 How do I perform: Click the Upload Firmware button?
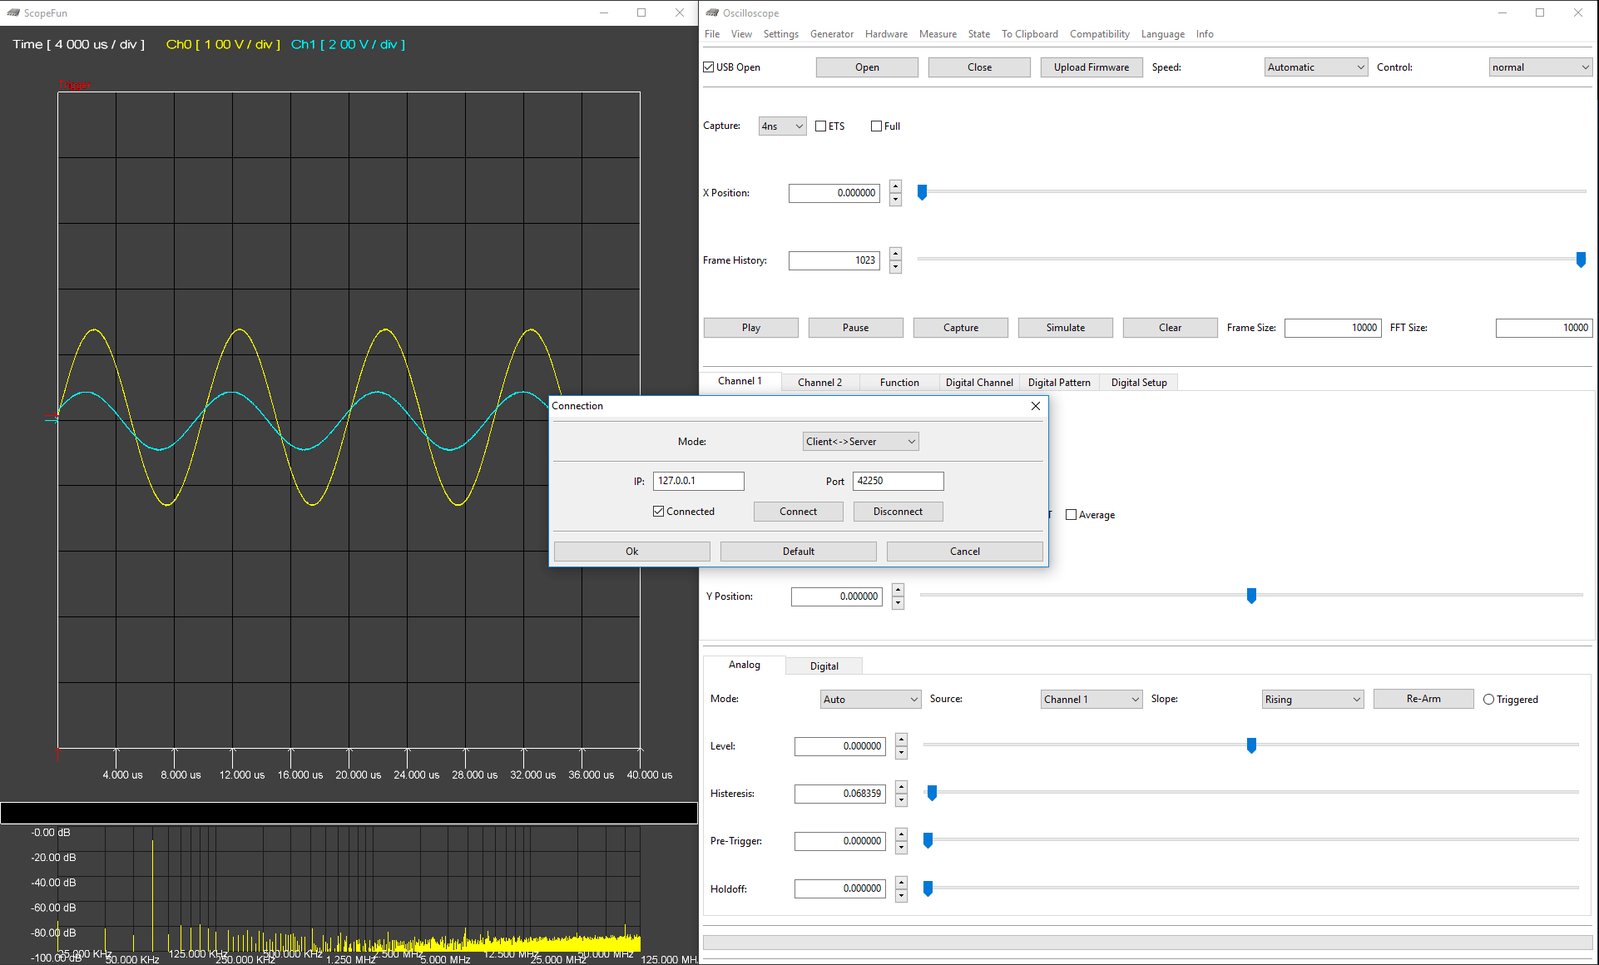[1091, 67]
